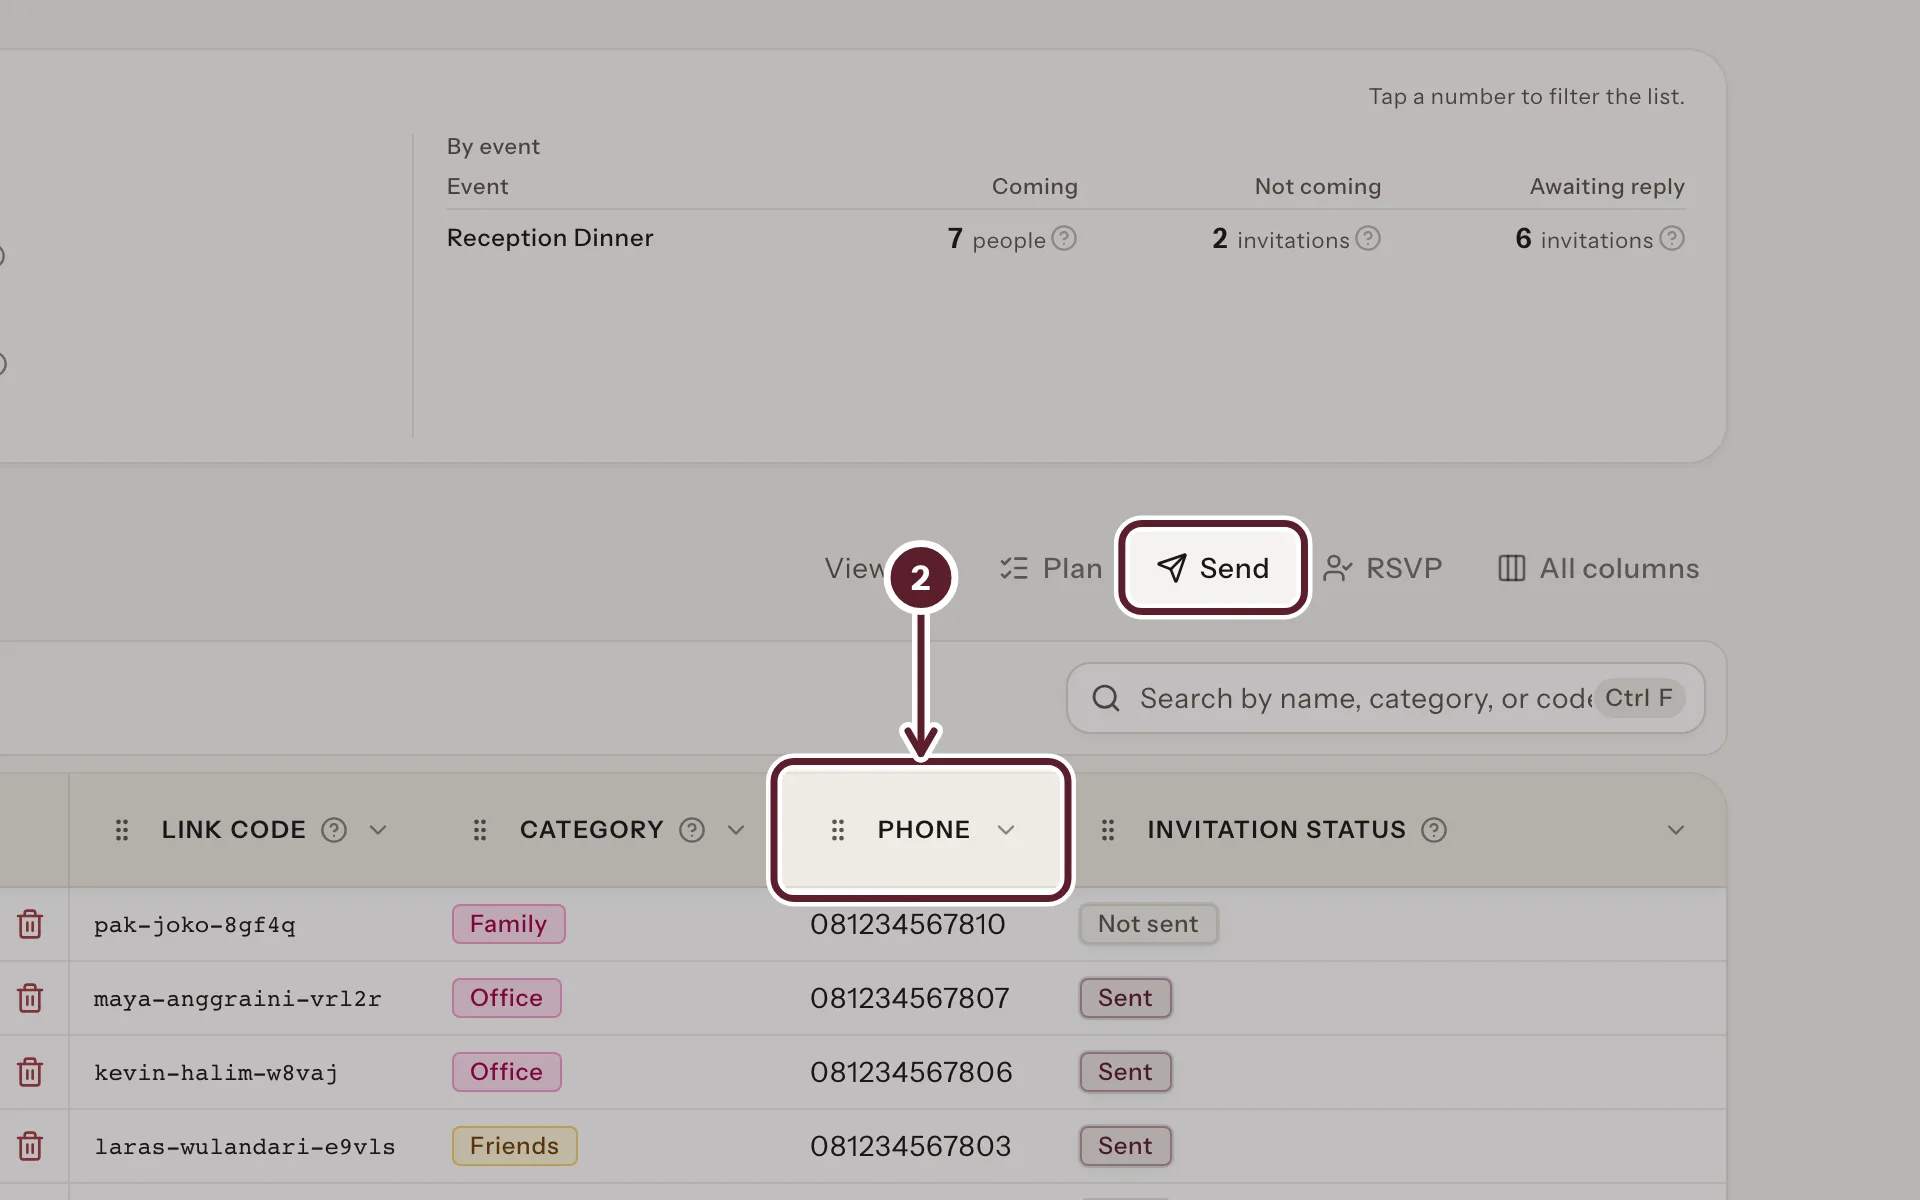Filter by 6 invitations awaiting reply

tap(1584, 239)
